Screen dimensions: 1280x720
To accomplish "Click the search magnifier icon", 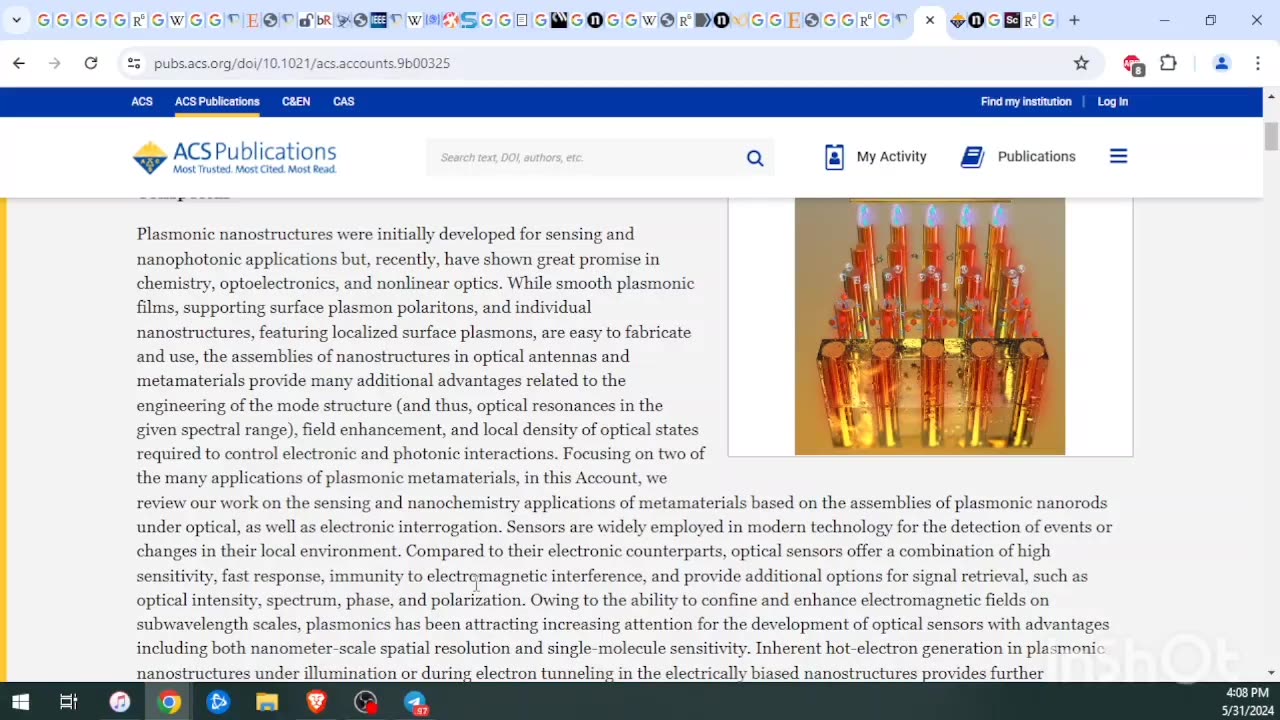I will tap(755, 158).
